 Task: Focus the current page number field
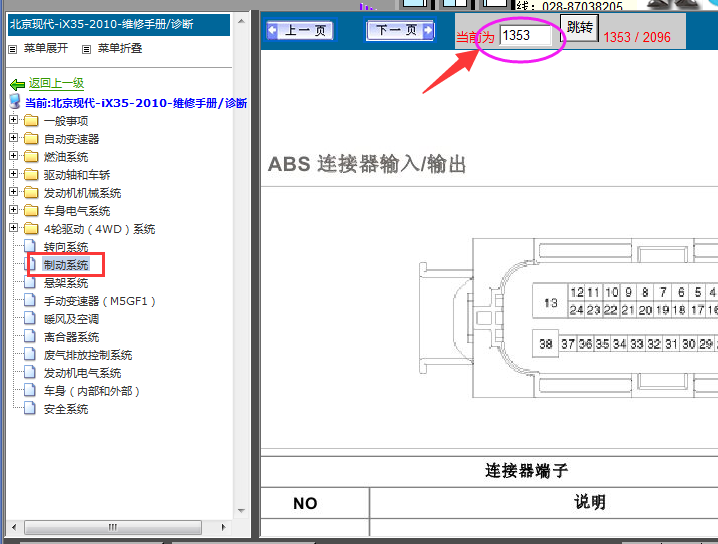525,35
